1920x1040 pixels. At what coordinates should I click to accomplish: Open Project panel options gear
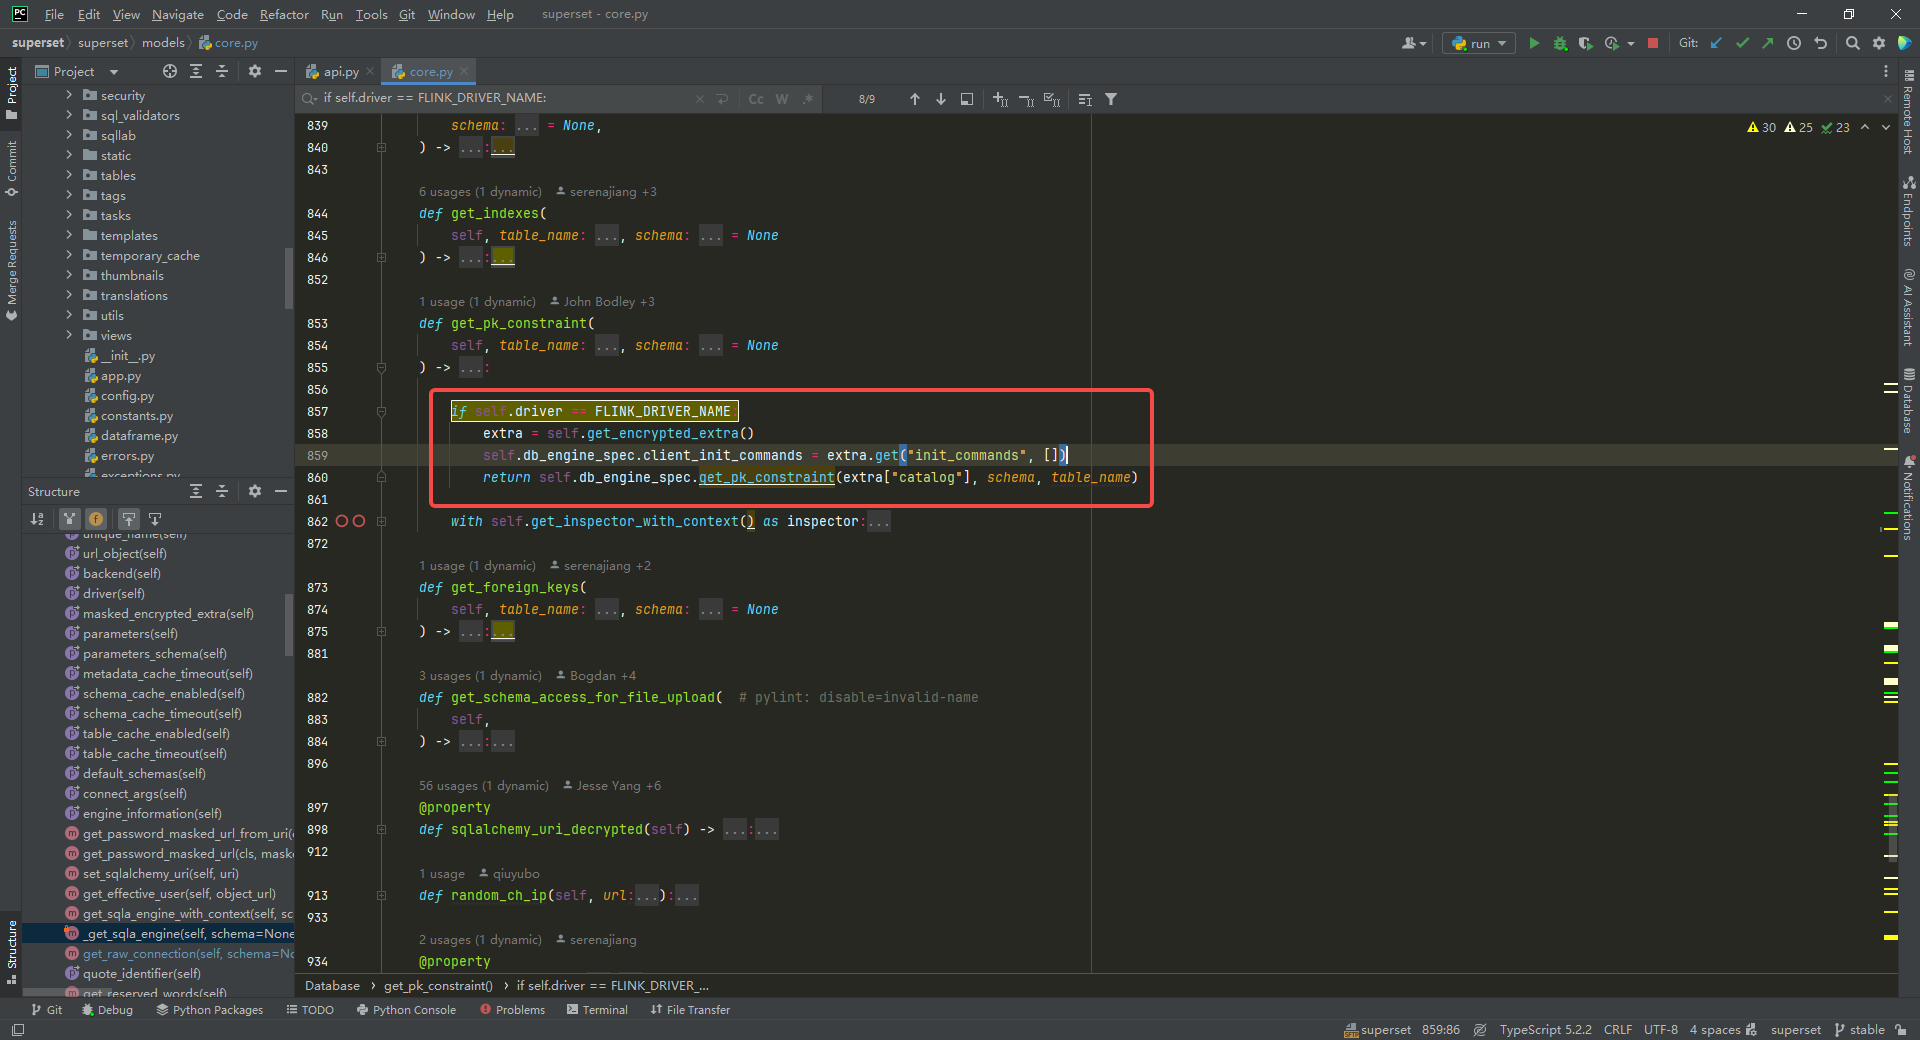point(255,71)
